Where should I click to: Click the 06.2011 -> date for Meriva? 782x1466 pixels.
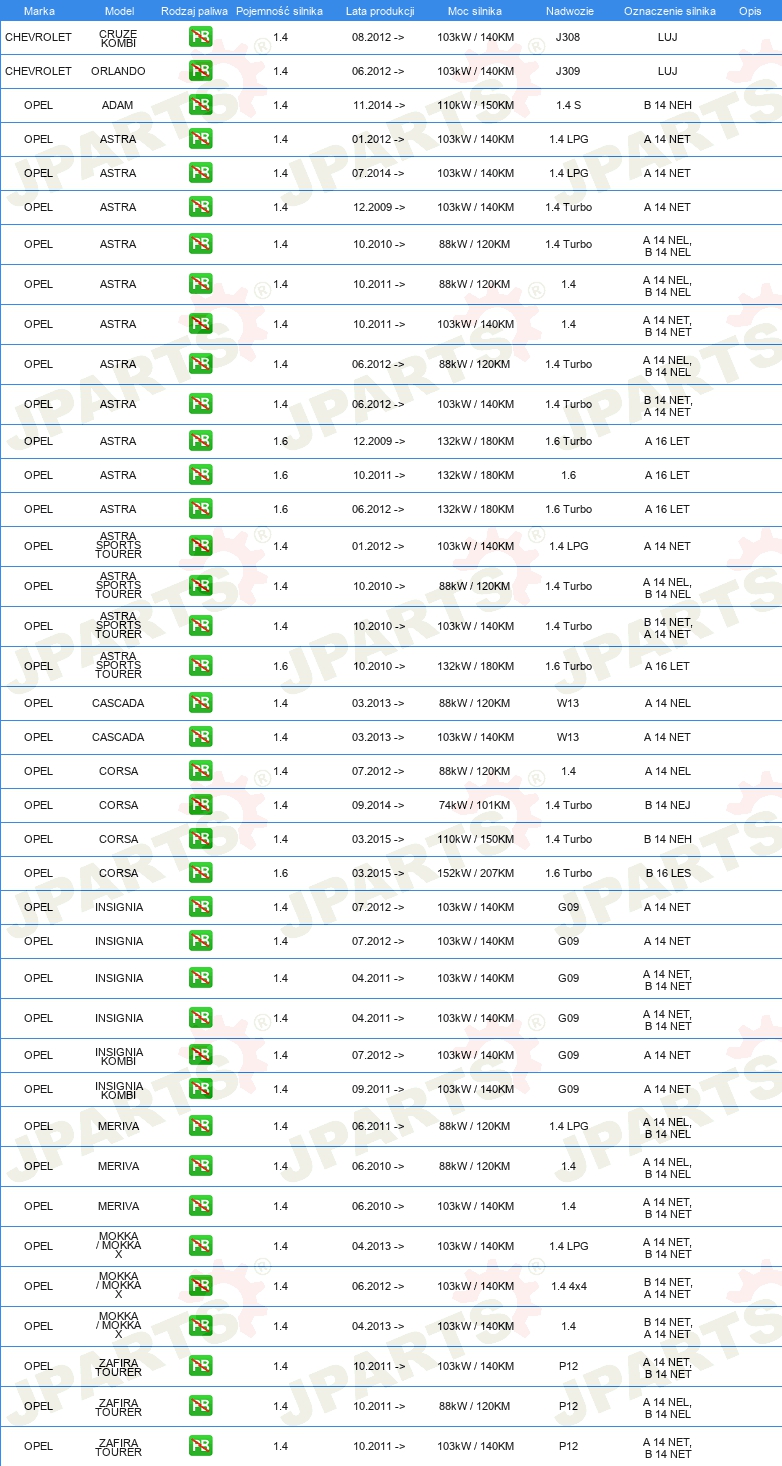(x=379, y=1126)
